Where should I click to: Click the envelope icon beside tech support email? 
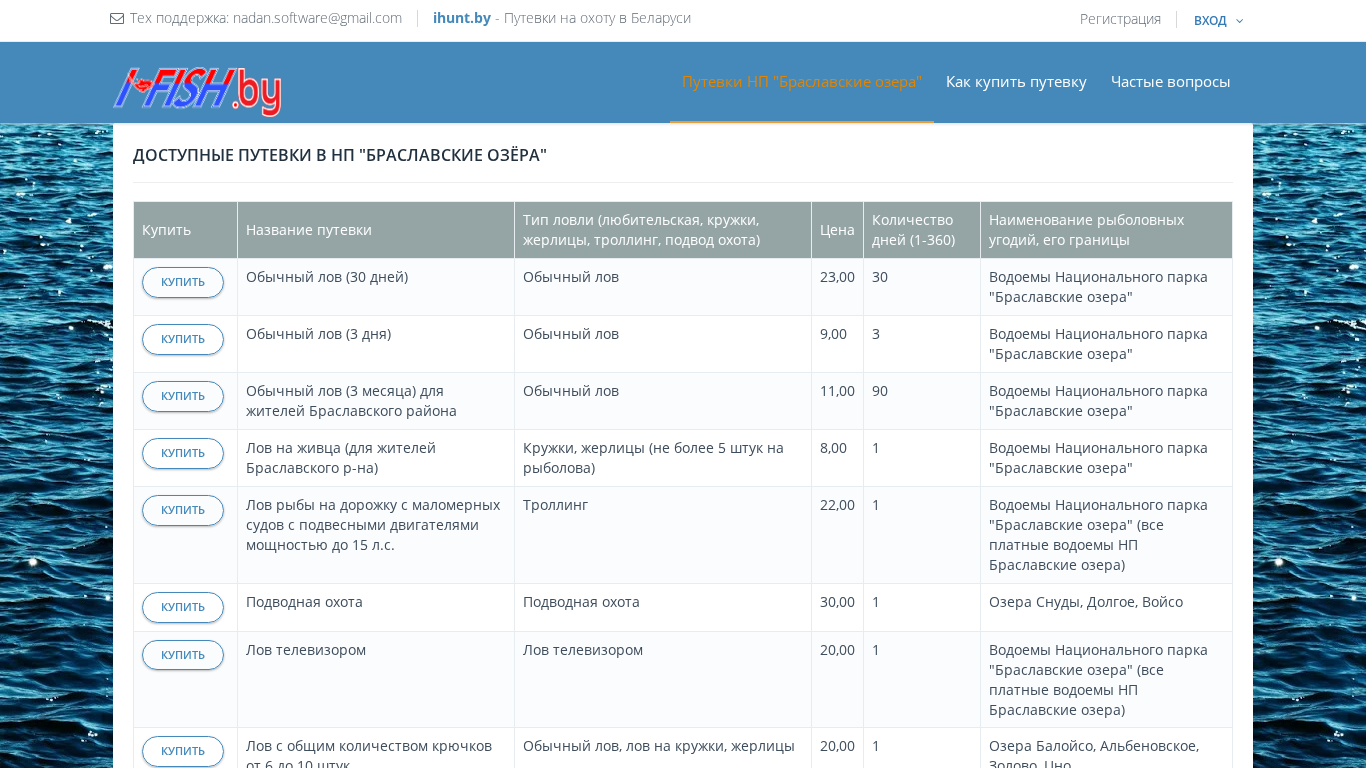click(x=117, y=18)
